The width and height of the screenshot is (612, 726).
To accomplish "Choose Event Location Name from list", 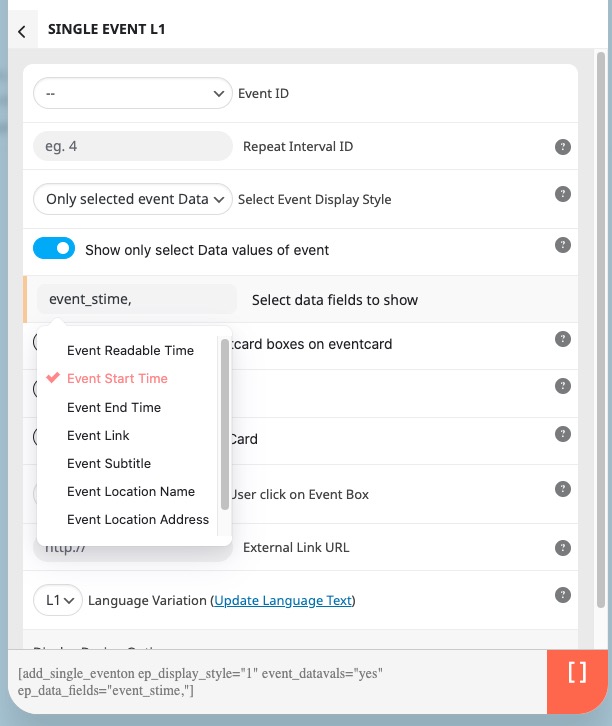I will [x=131, y=491].
